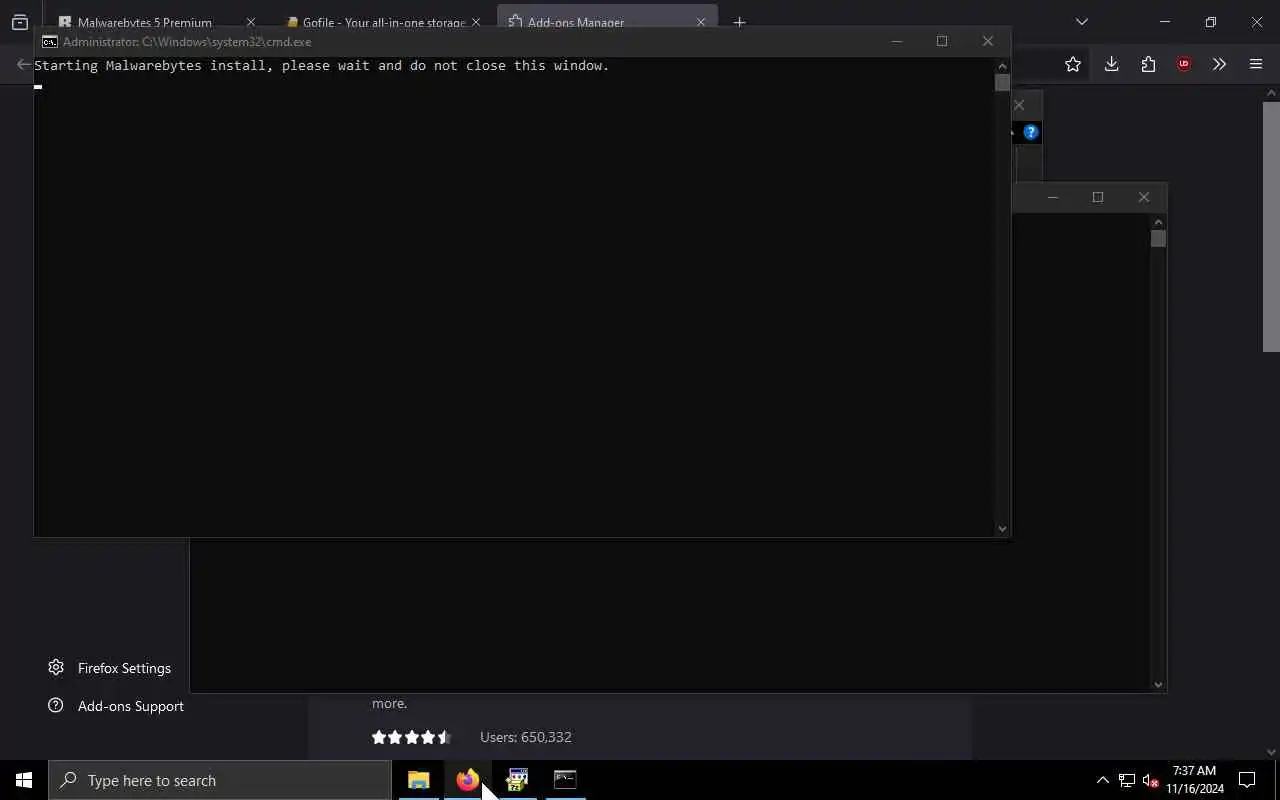Image resolution: width=1280 pixels, height=800 pixels.
Task: Click the add-on star rating
Action: click(x=411, y=737)
